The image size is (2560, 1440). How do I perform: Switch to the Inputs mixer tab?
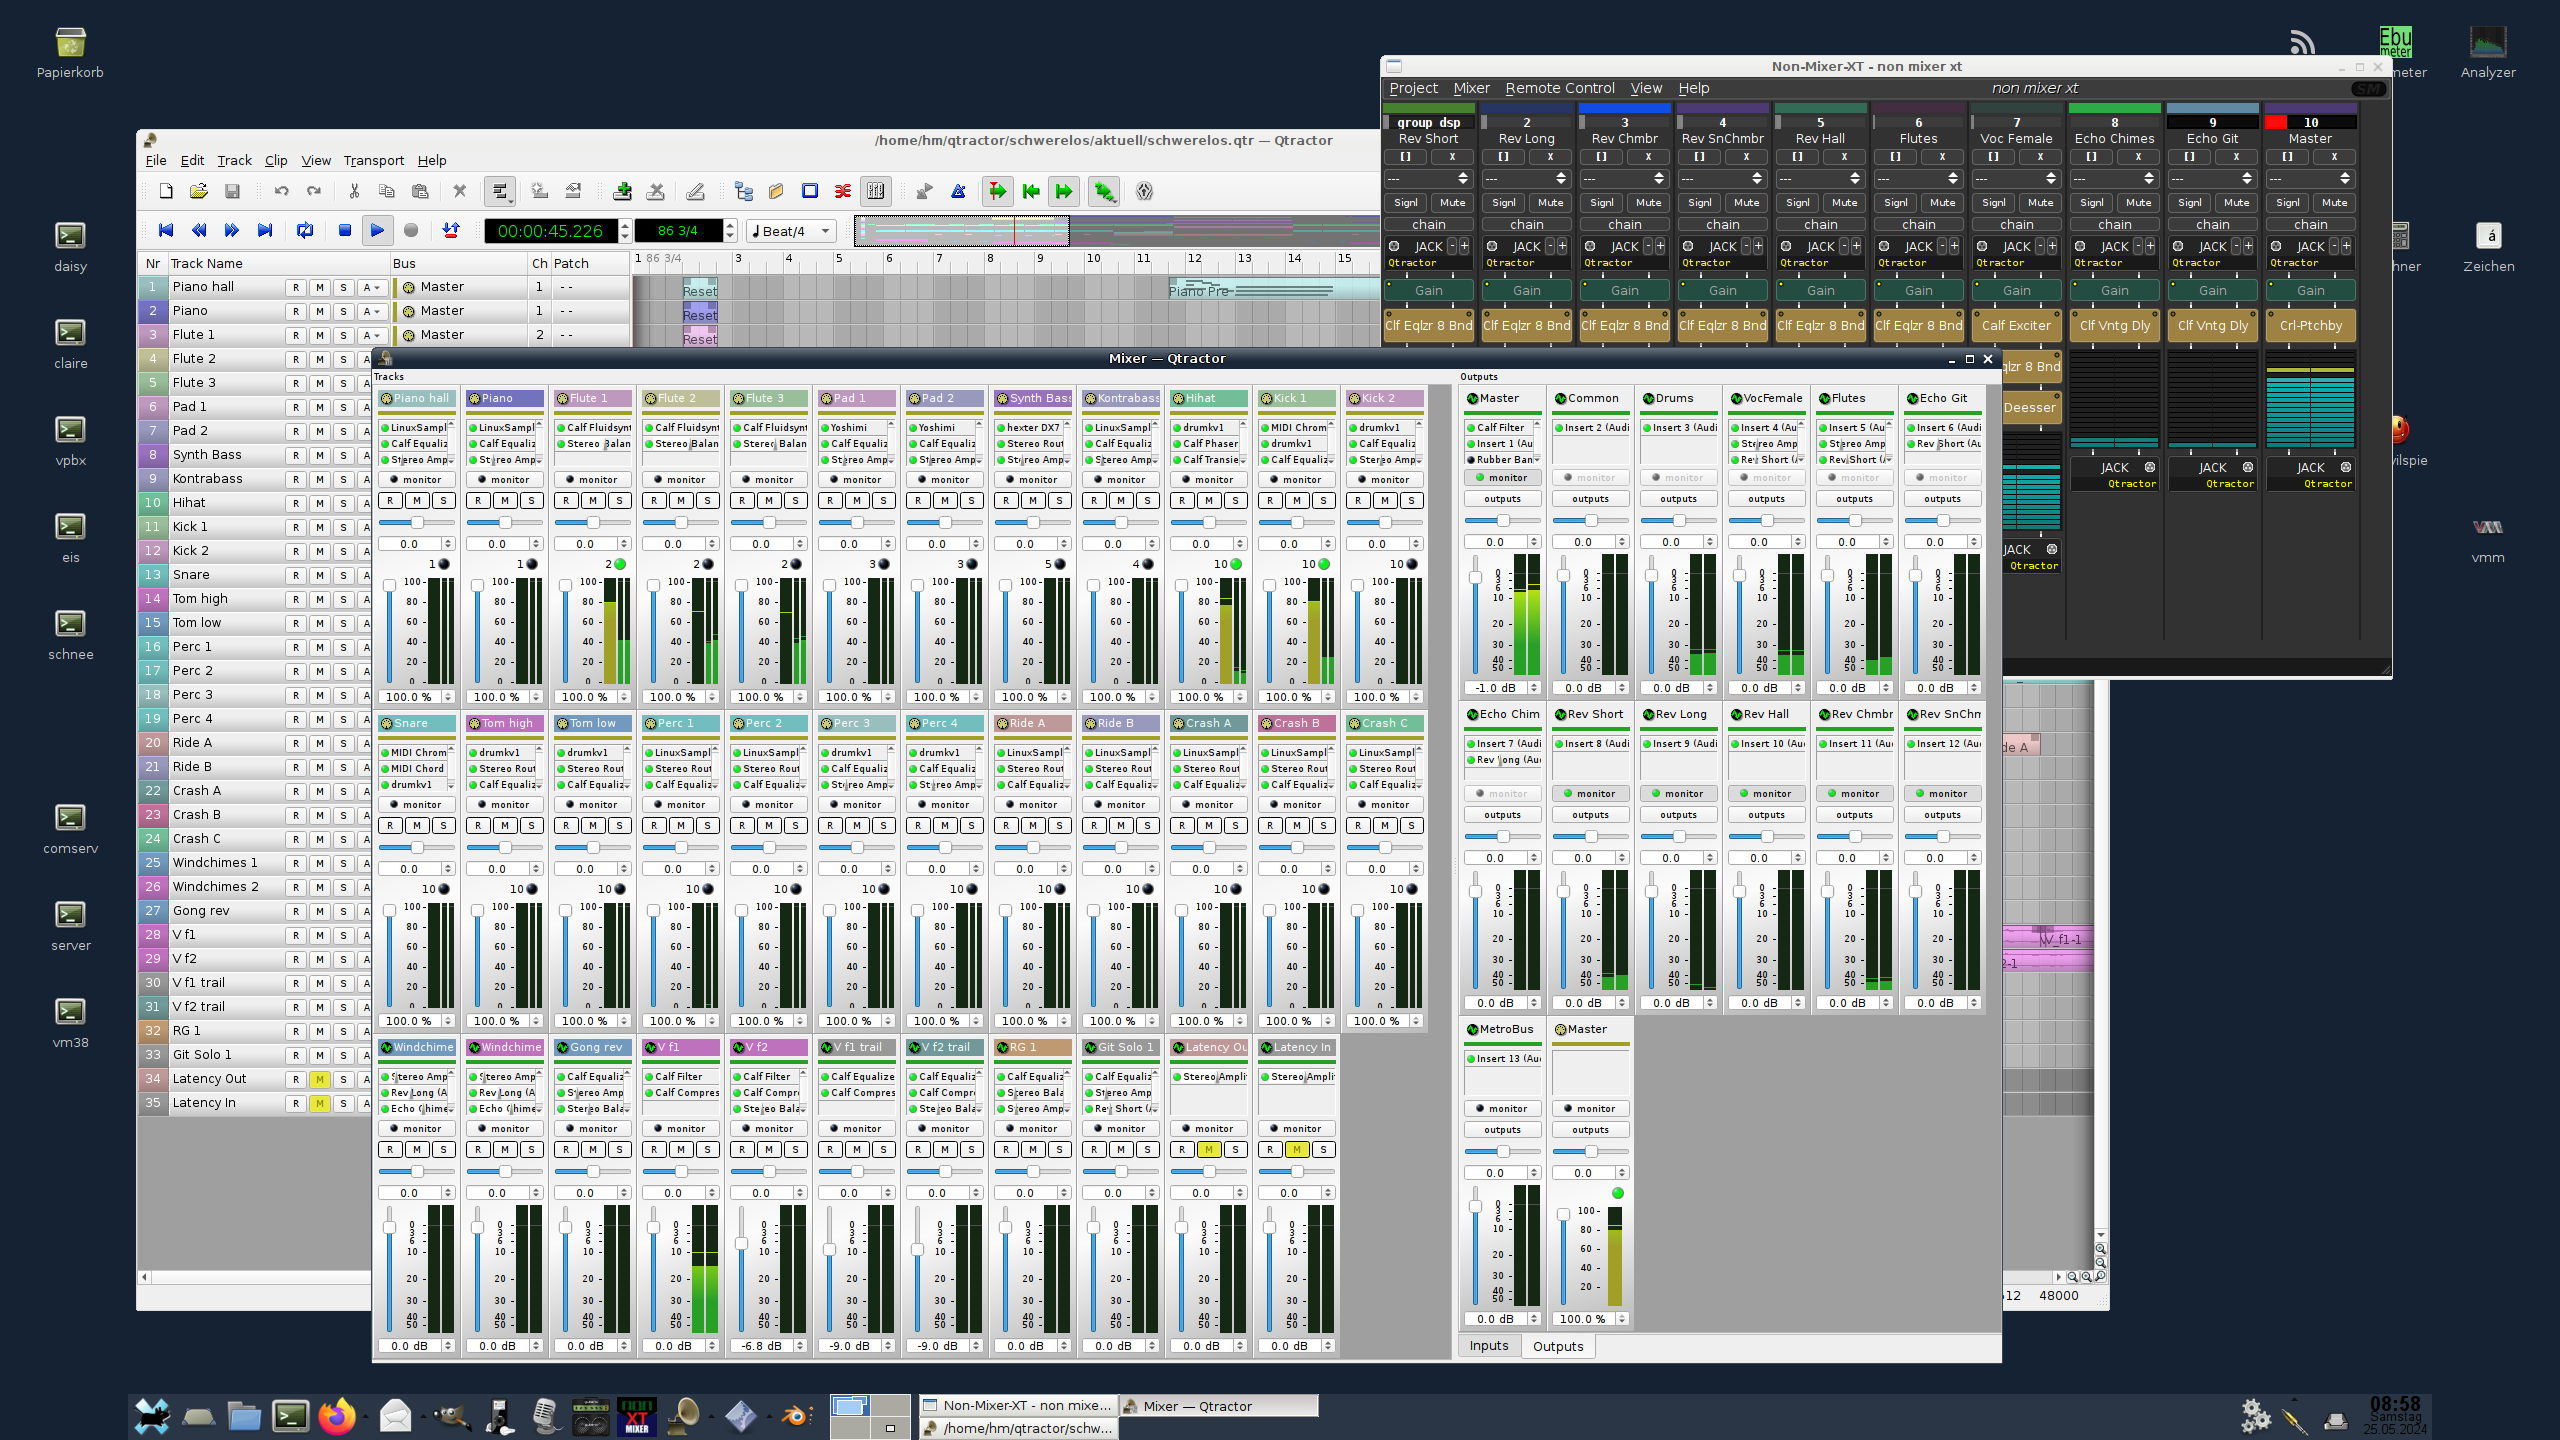pos(1488,1346)
